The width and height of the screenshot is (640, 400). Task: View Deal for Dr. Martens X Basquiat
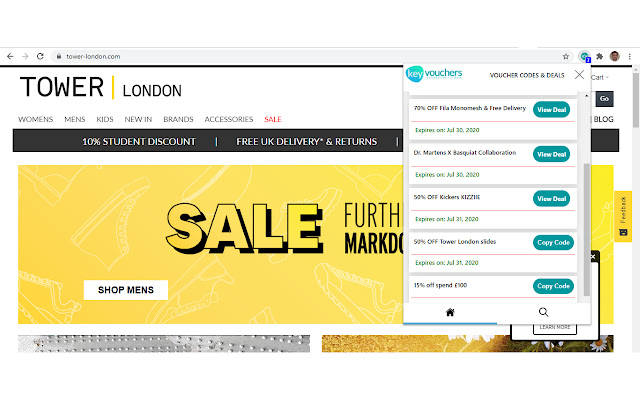pos(551,154)
